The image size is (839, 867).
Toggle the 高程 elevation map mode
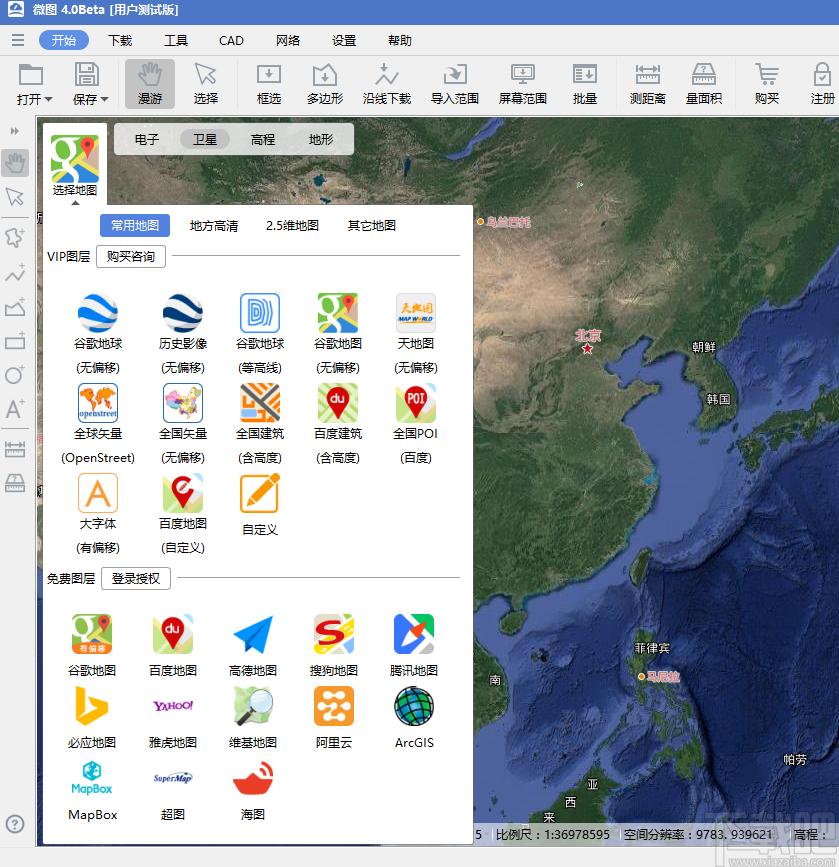coord(263,139)
